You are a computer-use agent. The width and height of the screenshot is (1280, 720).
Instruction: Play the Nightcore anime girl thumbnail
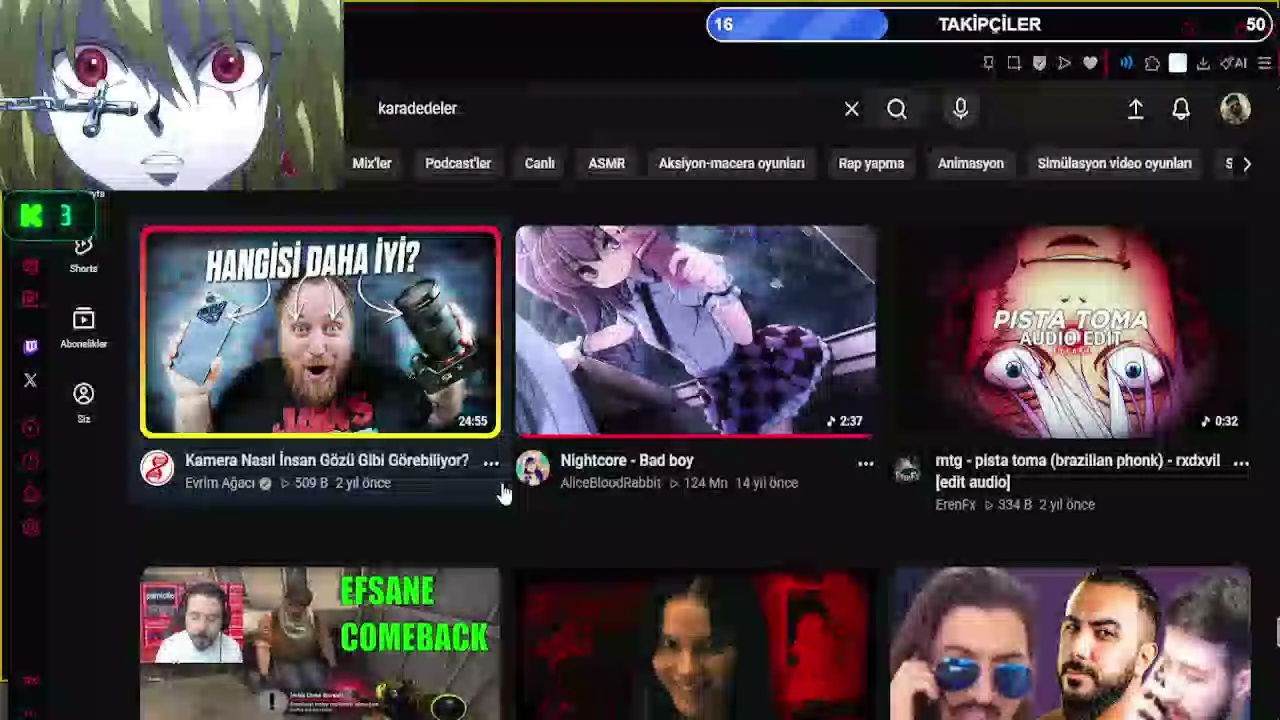point(695,332)
